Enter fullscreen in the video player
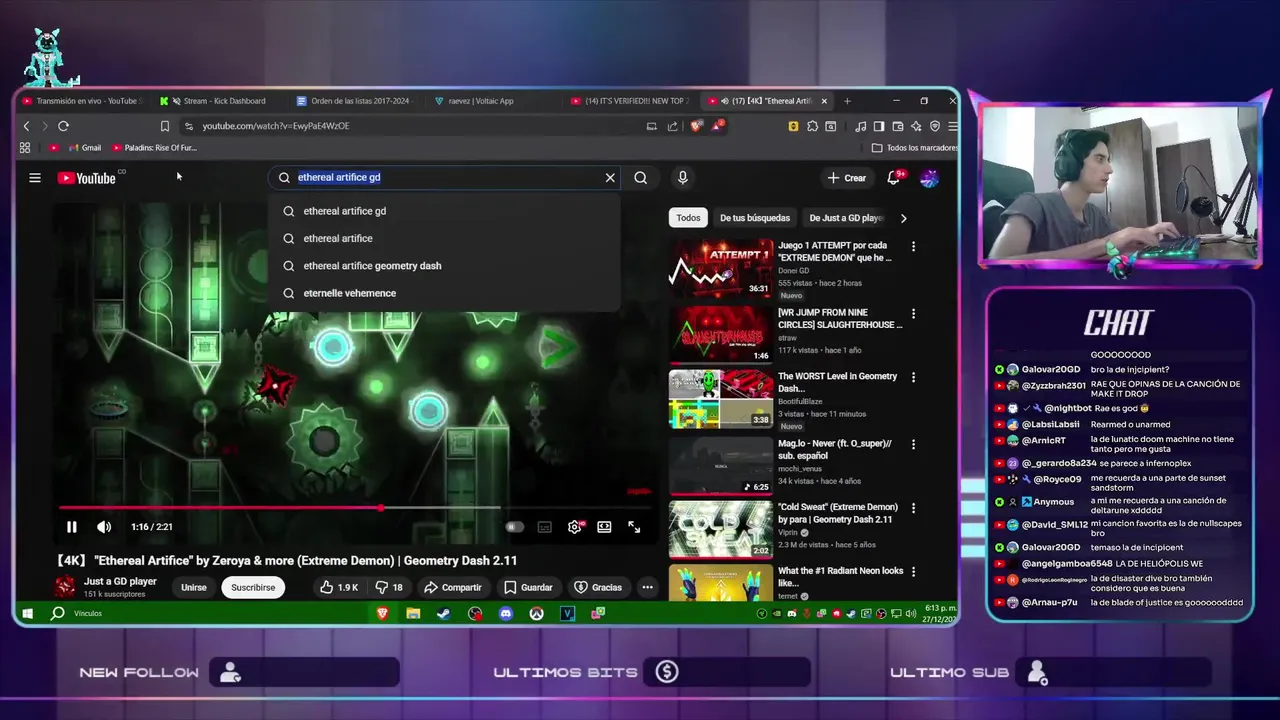The width and height of the screenshot is (1280, 720). [x=634, y=527]
